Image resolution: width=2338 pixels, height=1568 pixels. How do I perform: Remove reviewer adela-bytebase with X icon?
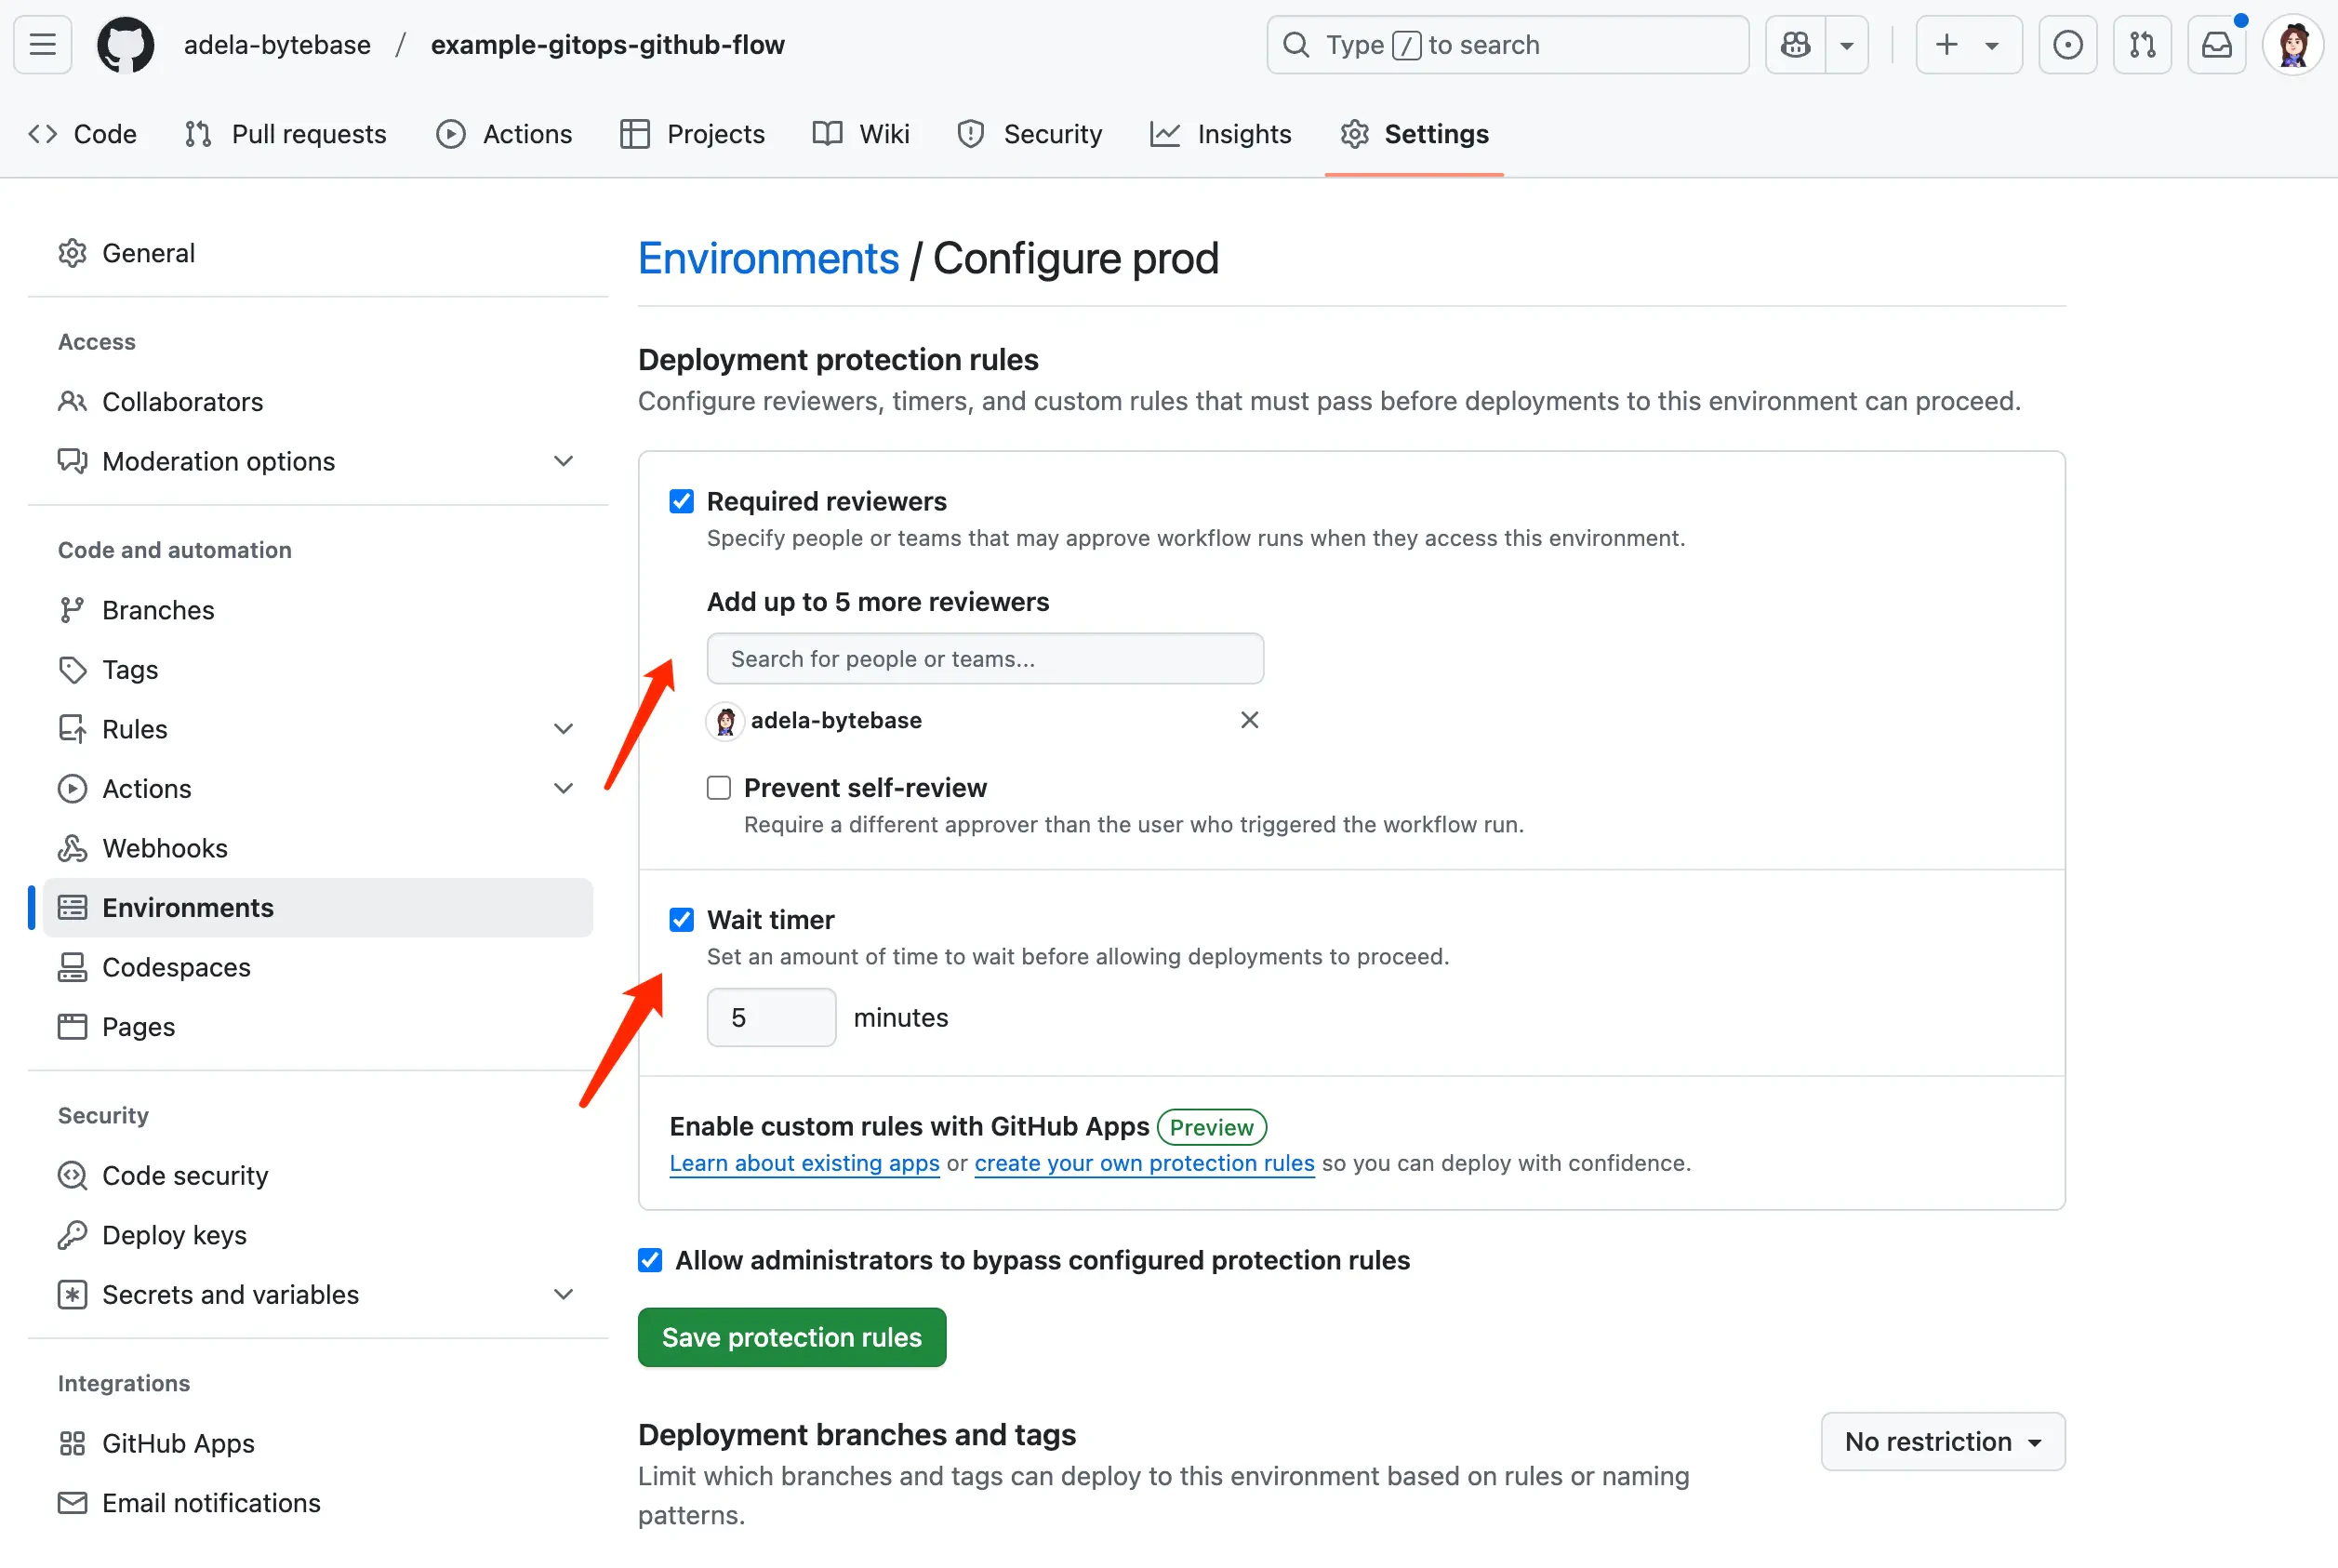coord(1249,720)
